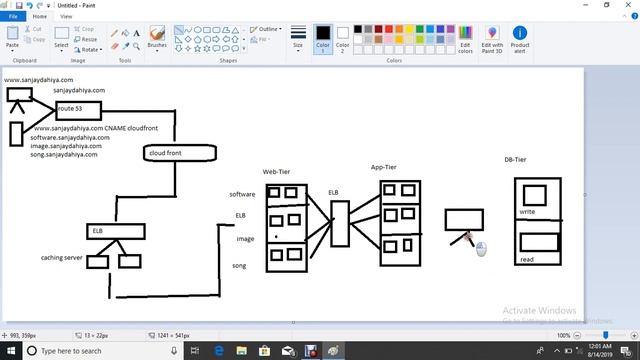Open Edit with Paint 3D
640x360 pixels.
[492, 40]
